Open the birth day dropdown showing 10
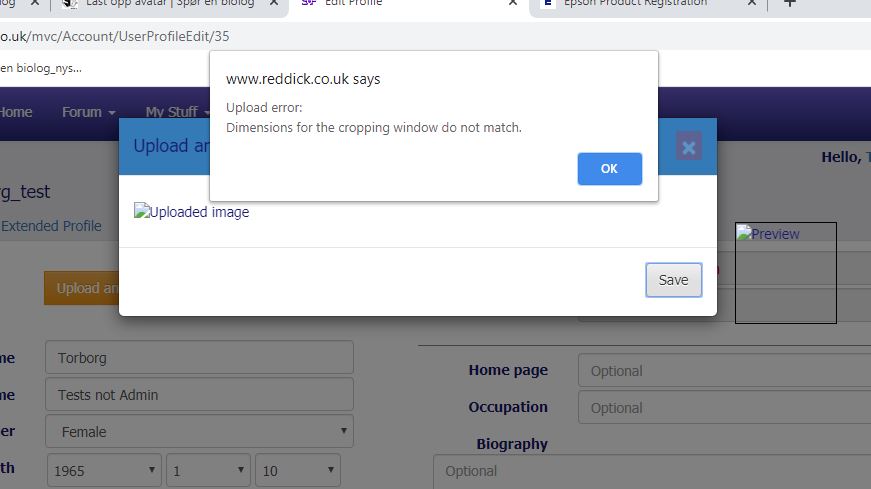The height and width of the screenshot is (489, 871). pyautogui.click(x=297, y=470)
